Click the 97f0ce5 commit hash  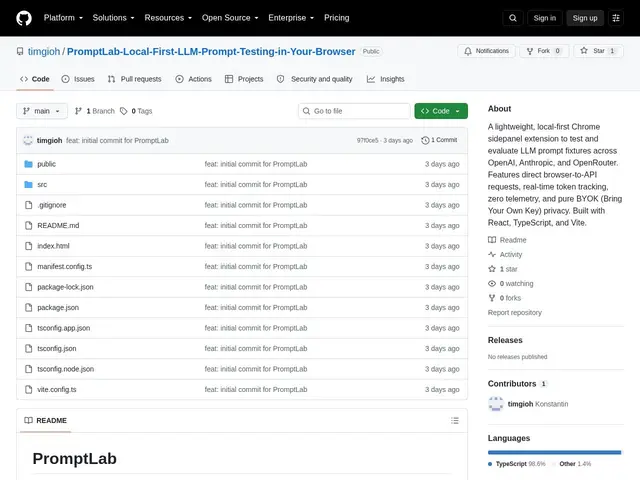point(367,140)
